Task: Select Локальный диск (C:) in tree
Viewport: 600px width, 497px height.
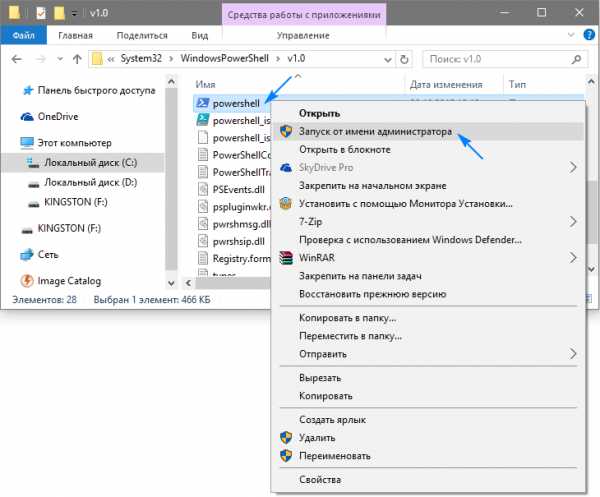Action: 91,163
